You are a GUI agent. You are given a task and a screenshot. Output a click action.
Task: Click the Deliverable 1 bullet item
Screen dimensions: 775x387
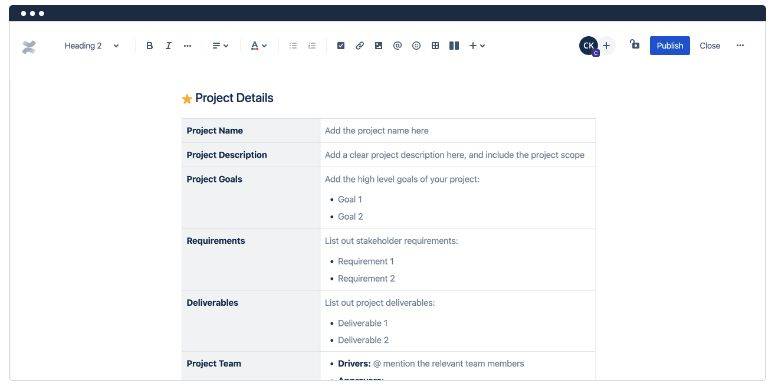363,323
